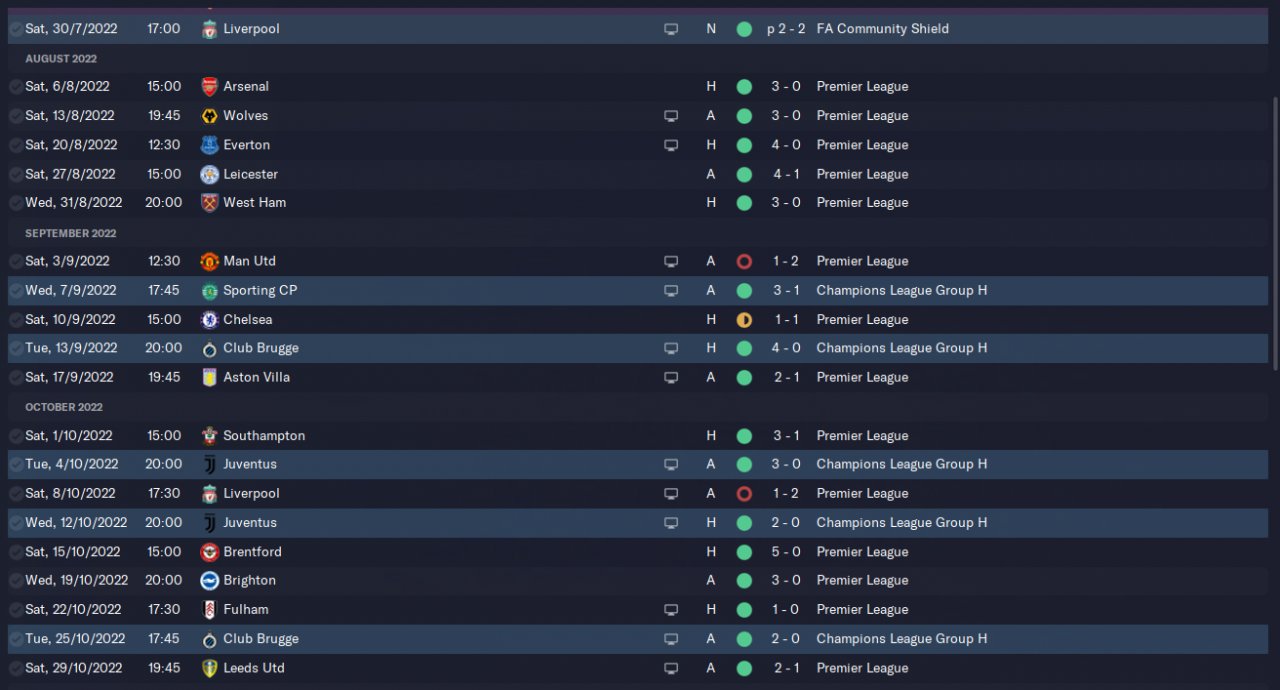Screen dimensions: 1280x690
Task: Click draw indicator on Chelsea match
Action: (744, 320)
